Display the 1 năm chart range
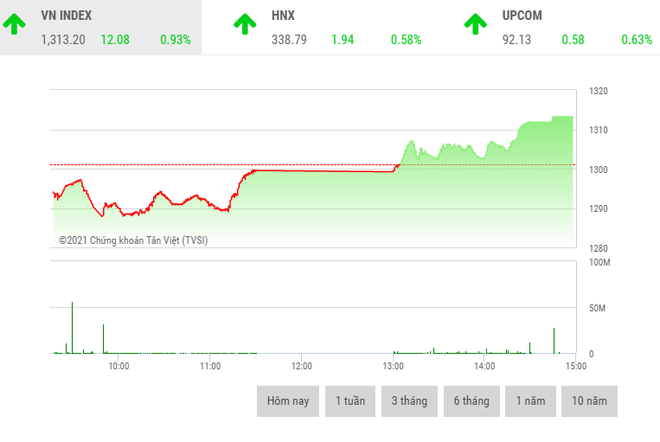The width and height of the screenshot is (660, 442). pos(530,401)
